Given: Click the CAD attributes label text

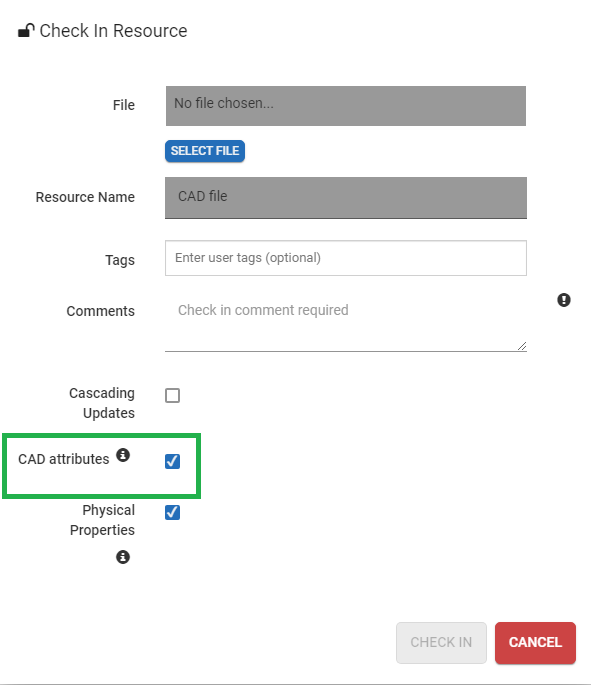Looking at the screenshot, I should (64, 459).
